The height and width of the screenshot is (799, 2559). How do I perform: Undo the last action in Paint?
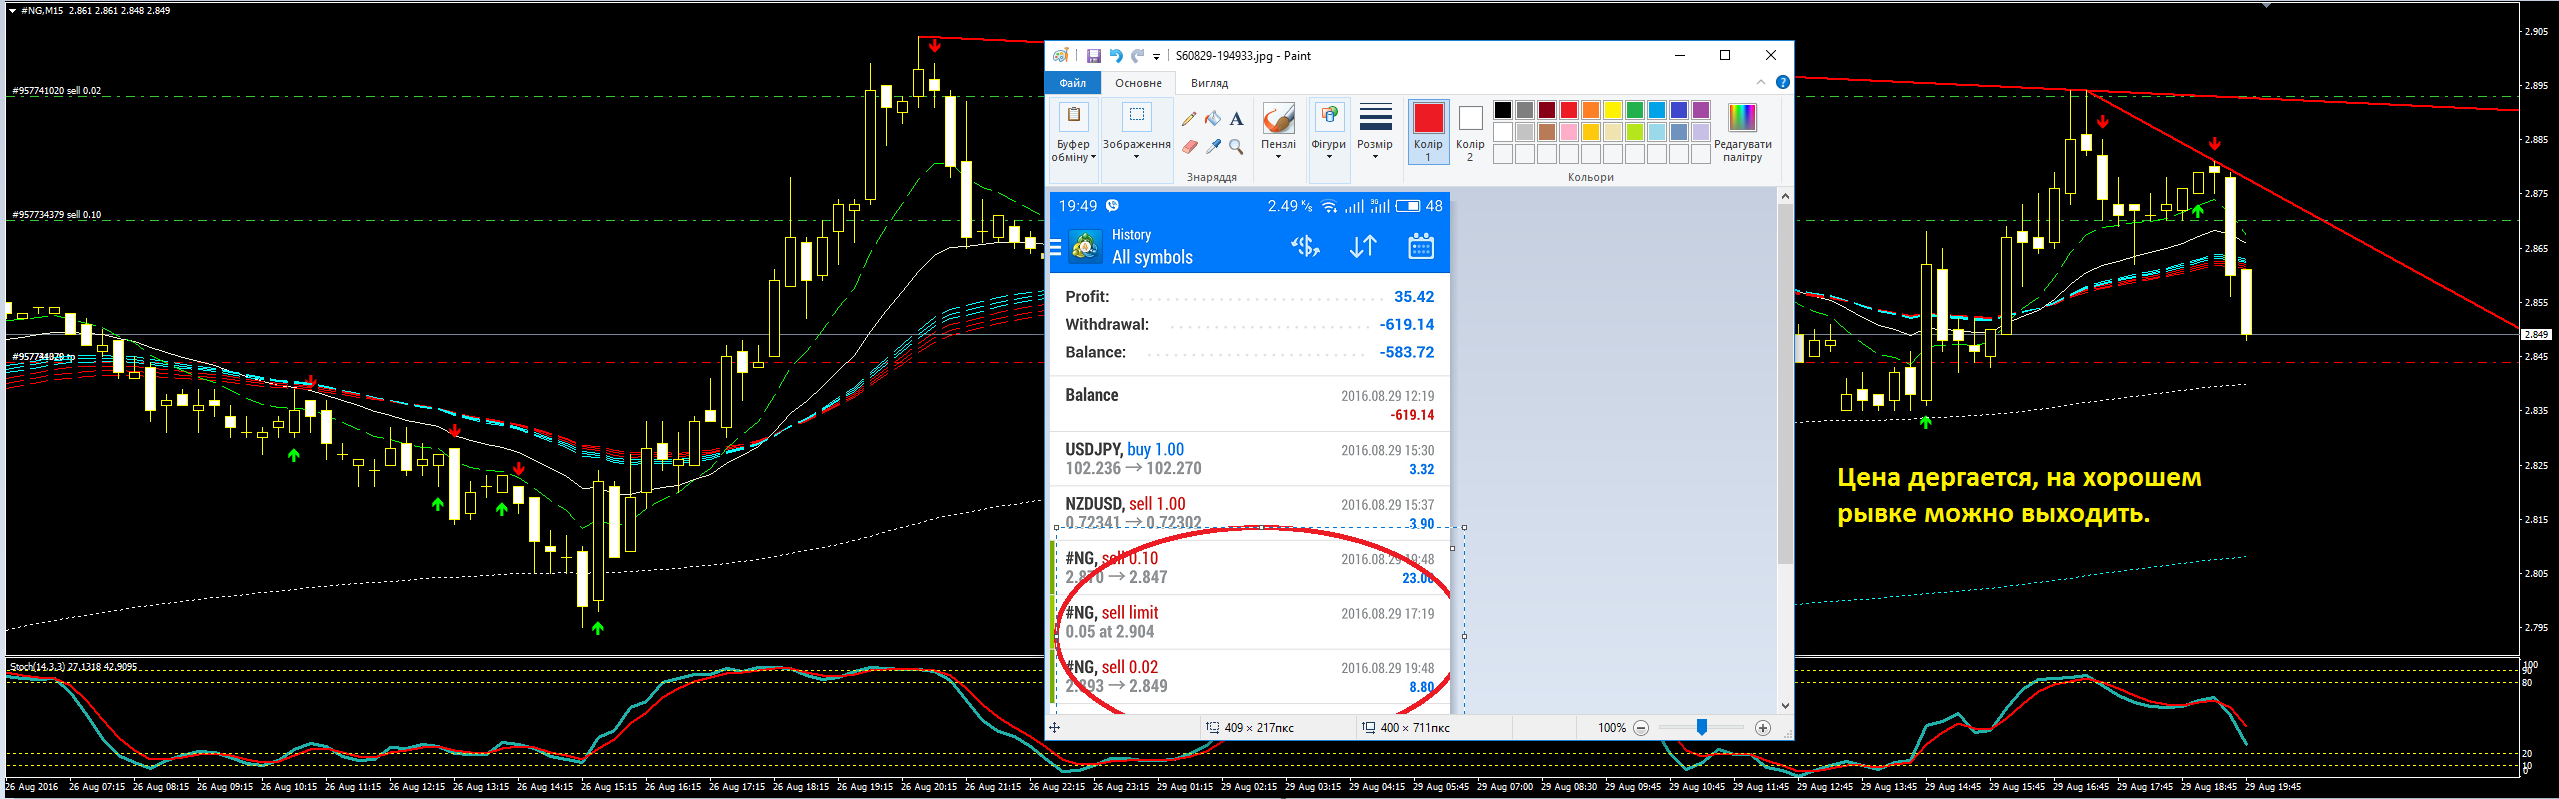click(x=1115, y=56)
